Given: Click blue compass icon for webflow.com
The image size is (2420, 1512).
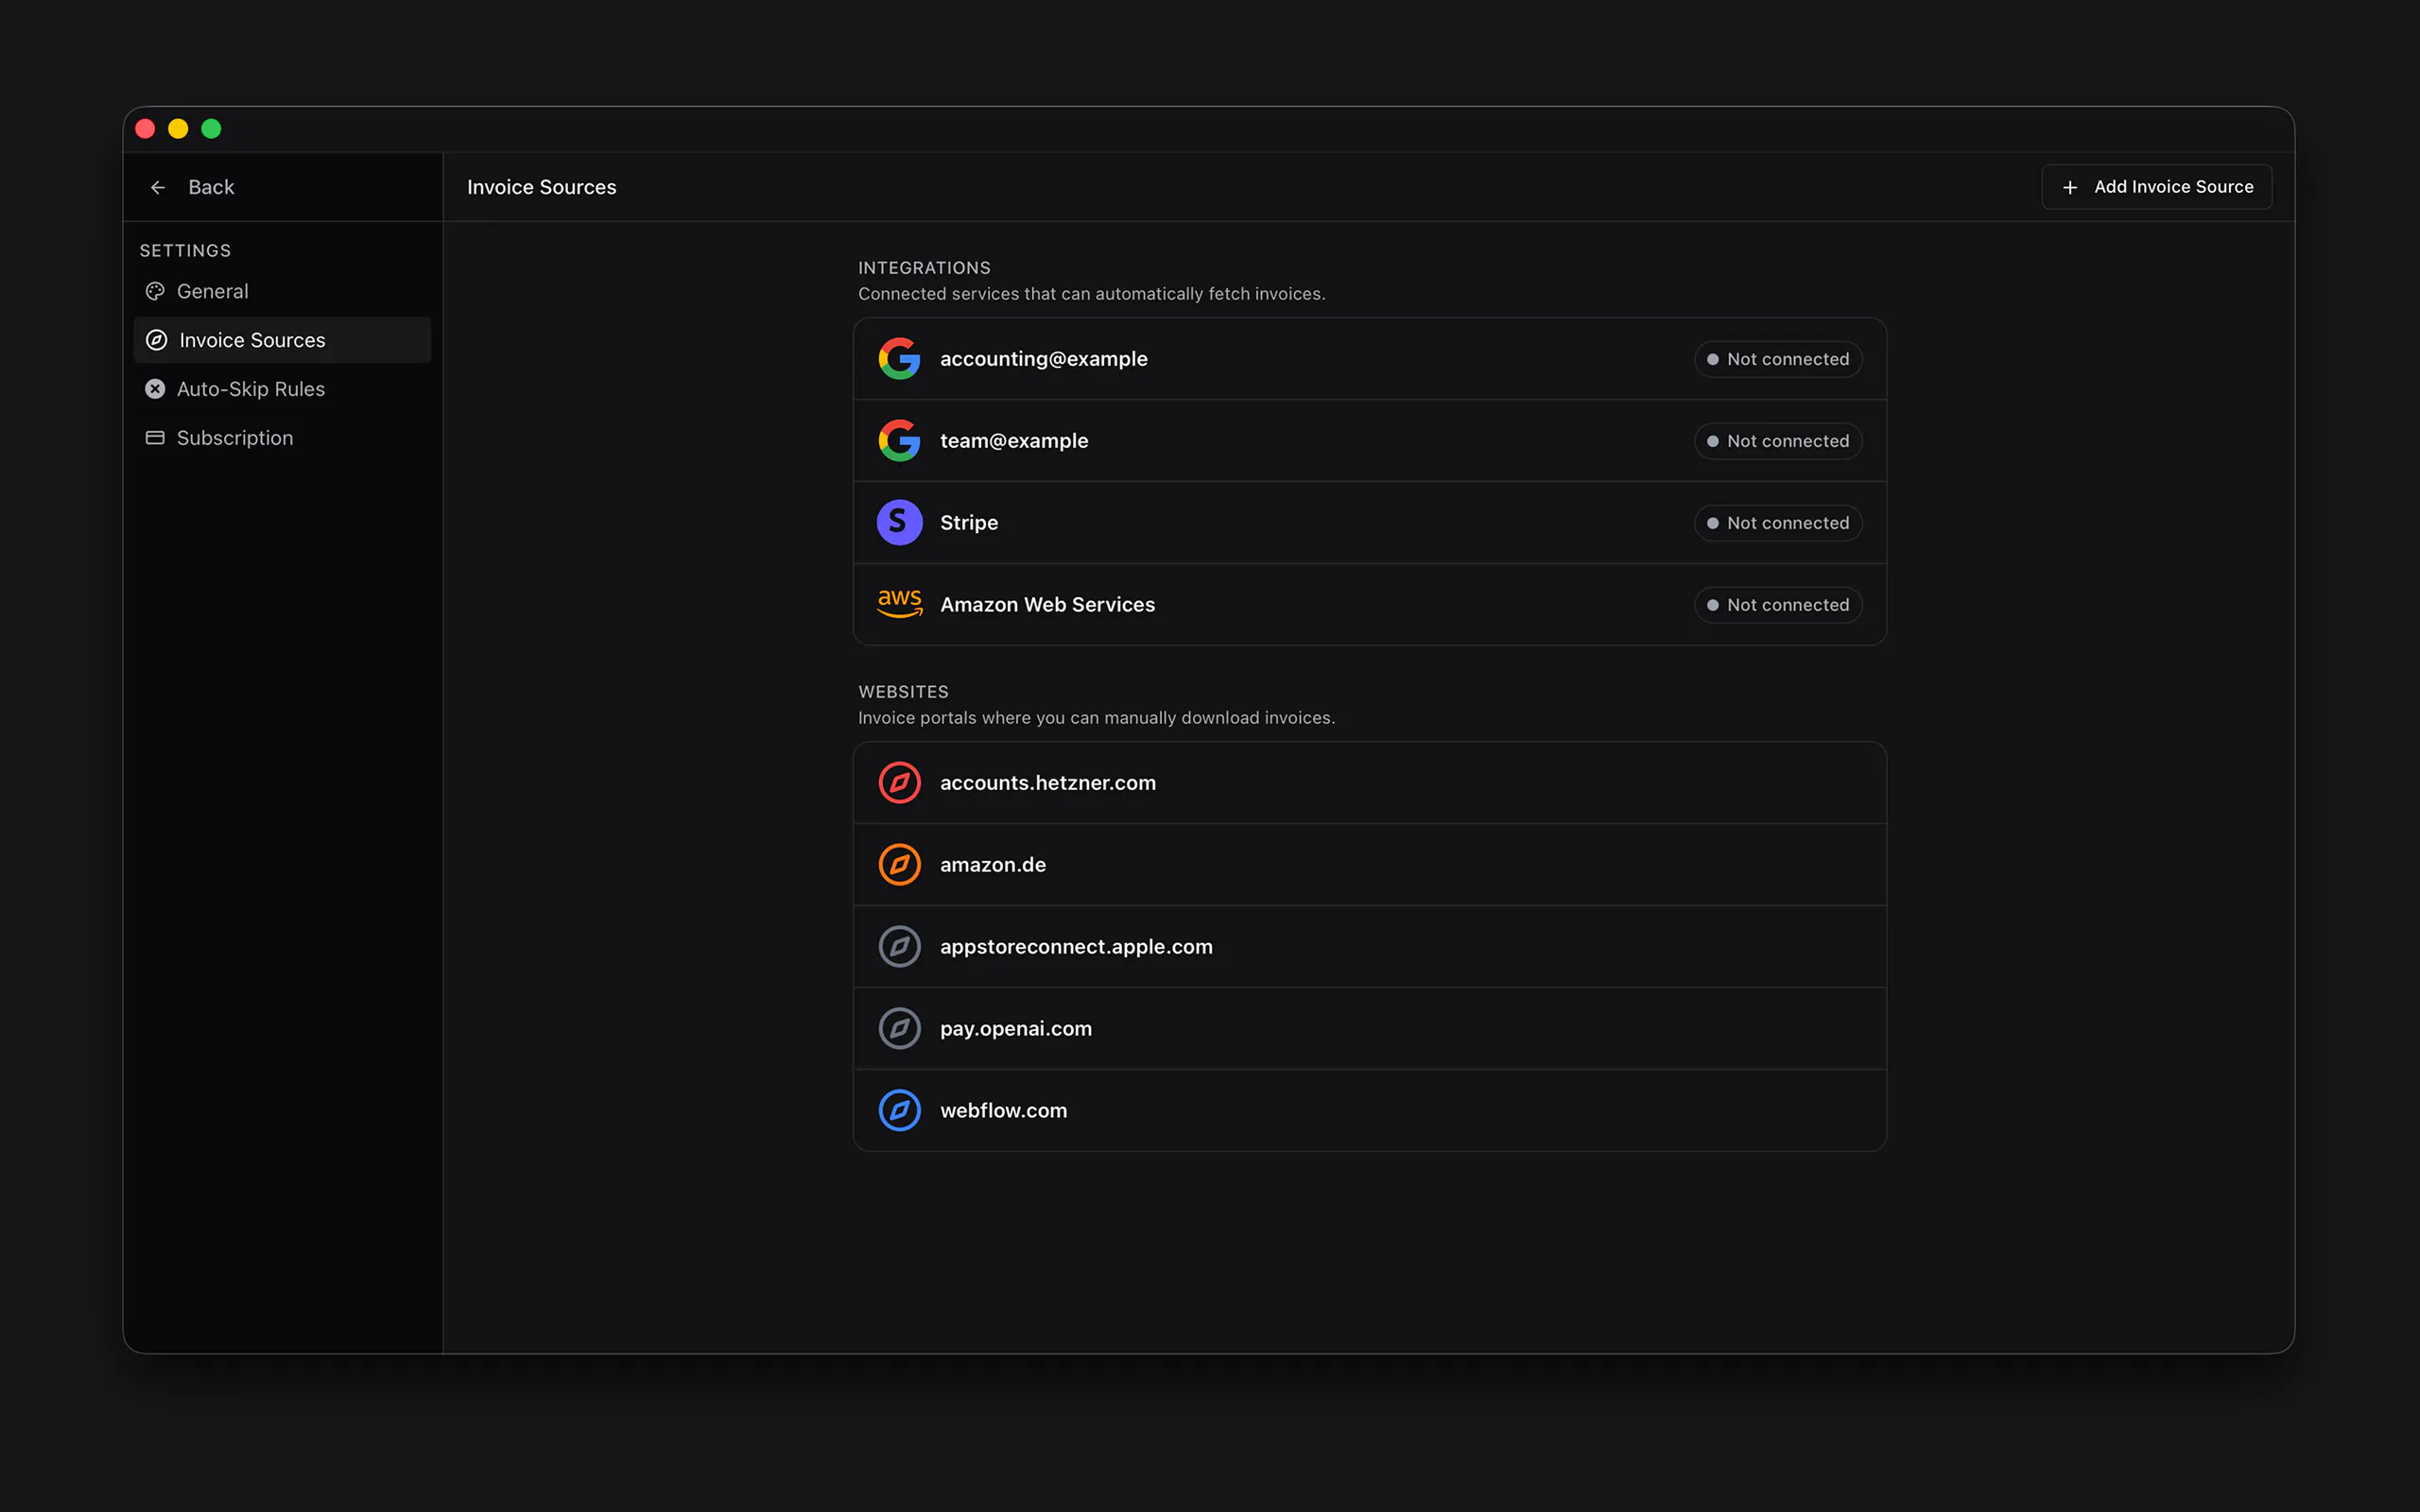Looking at the screenshot, I should [x=899, y=1111].
